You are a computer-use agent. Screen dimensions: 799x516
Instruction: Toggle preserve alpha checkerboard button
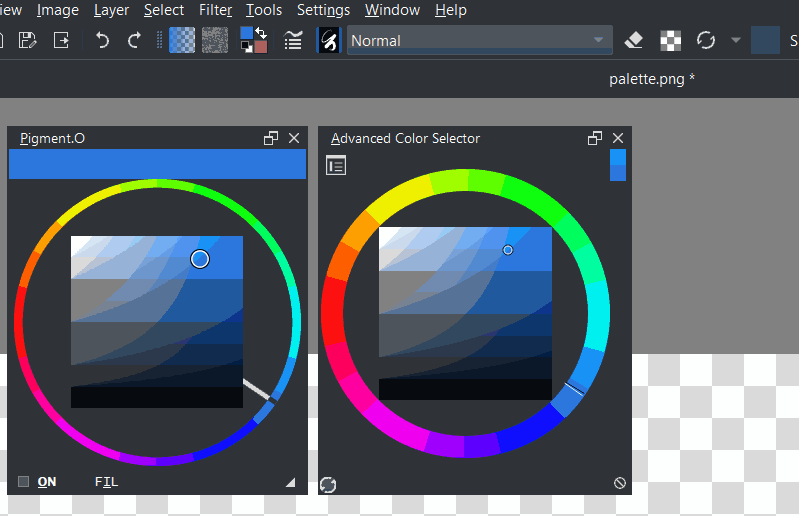pyautogui.click(x=671, y=40)
